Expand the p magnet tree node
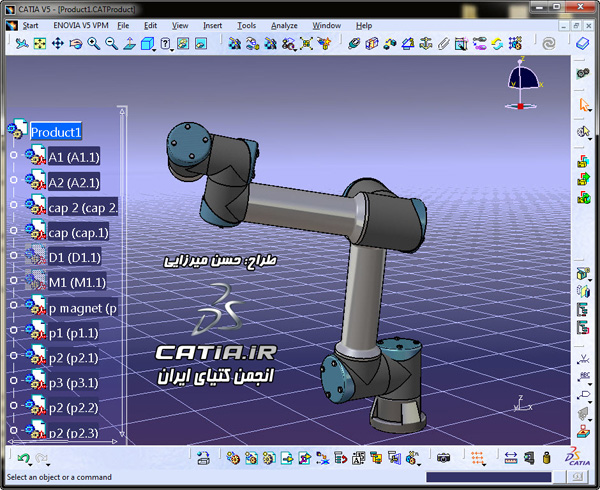This screenshot has height=490, width=600. pyautogui.click(x=14, y=305)
